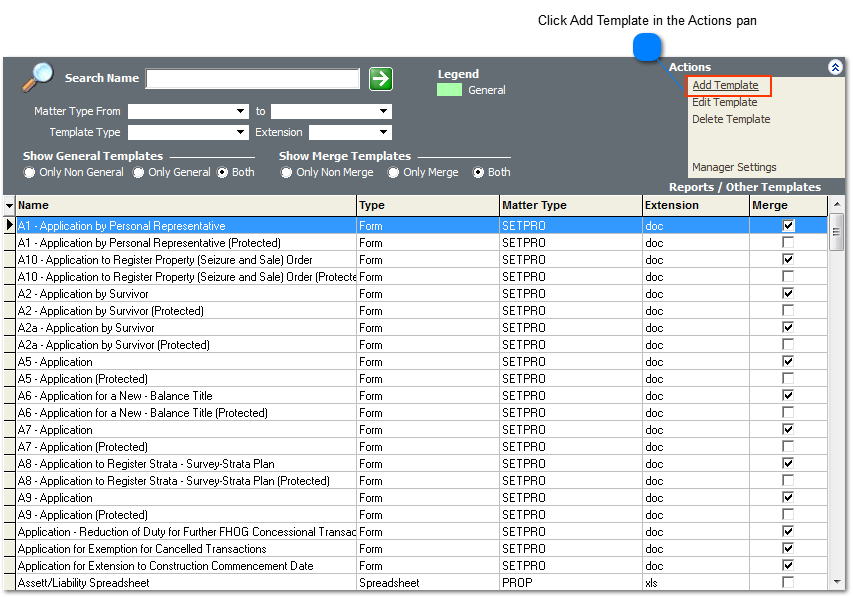Click in the Search Name text field
This screenshot has width=853, height=598.
click(252, 79)
